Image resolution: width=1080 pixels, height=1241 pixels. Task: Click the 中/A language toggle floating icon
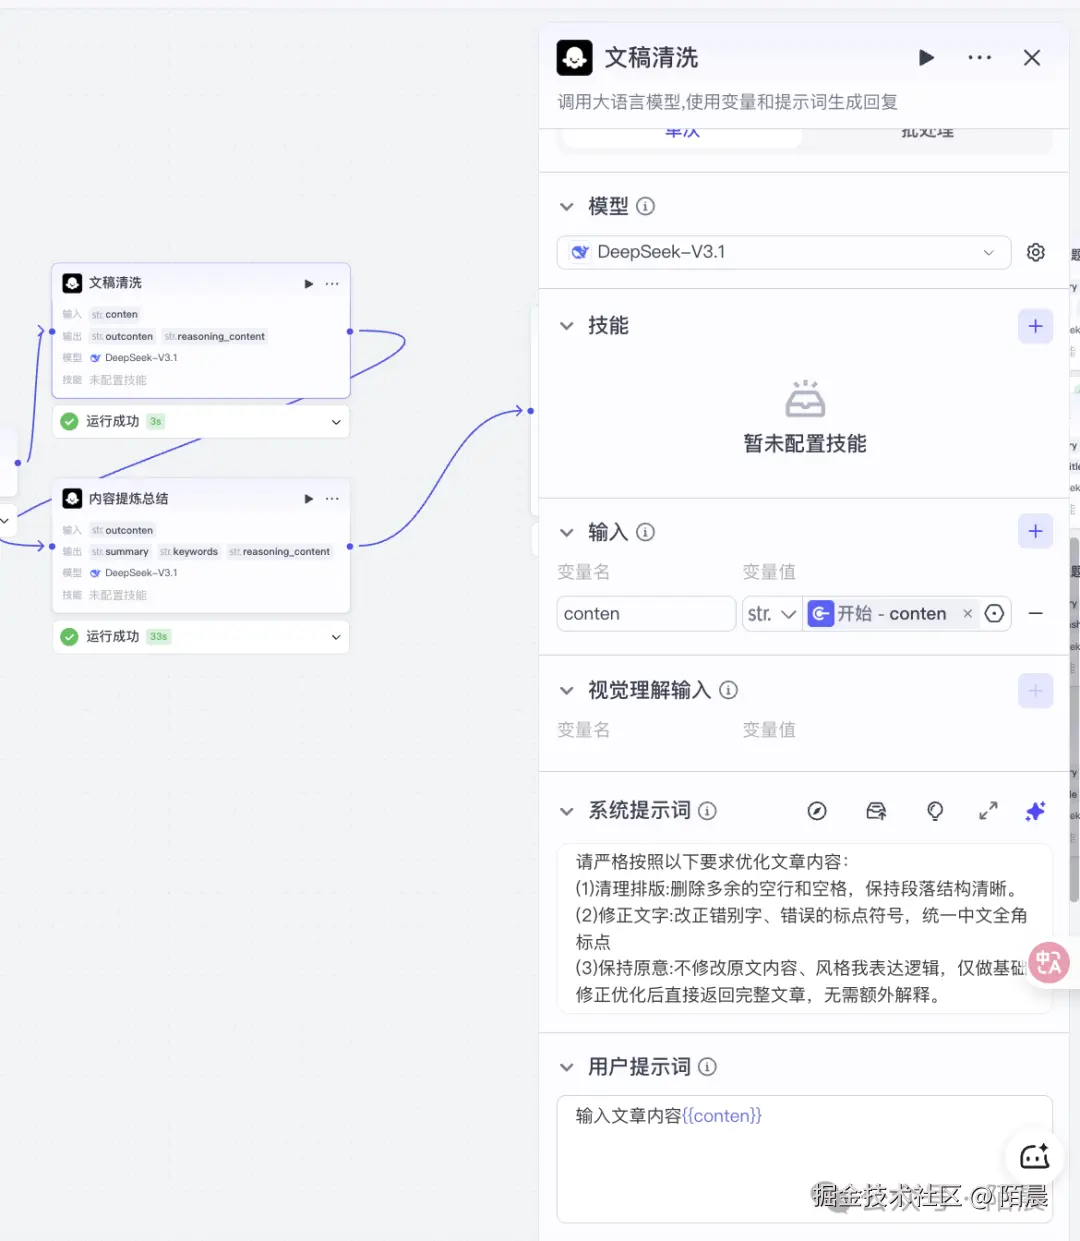1048,963
